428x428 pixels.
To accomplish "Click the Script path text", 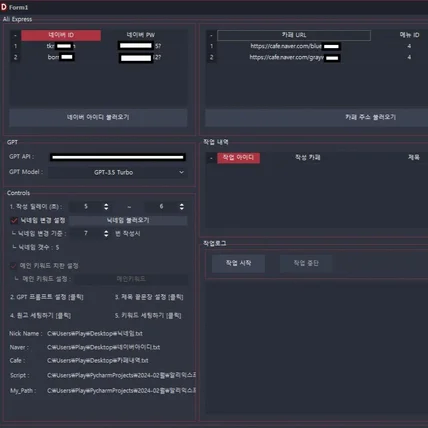I will [x=121, y=375].
